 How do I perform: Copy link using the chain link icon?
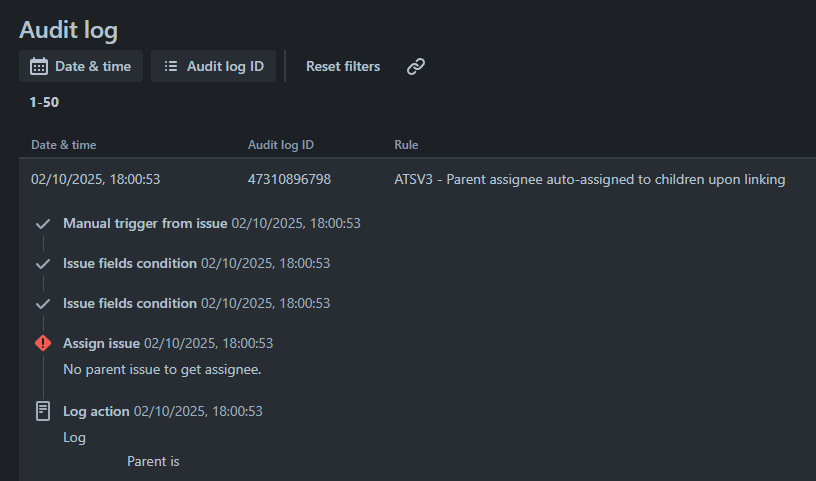click(416, 66)
